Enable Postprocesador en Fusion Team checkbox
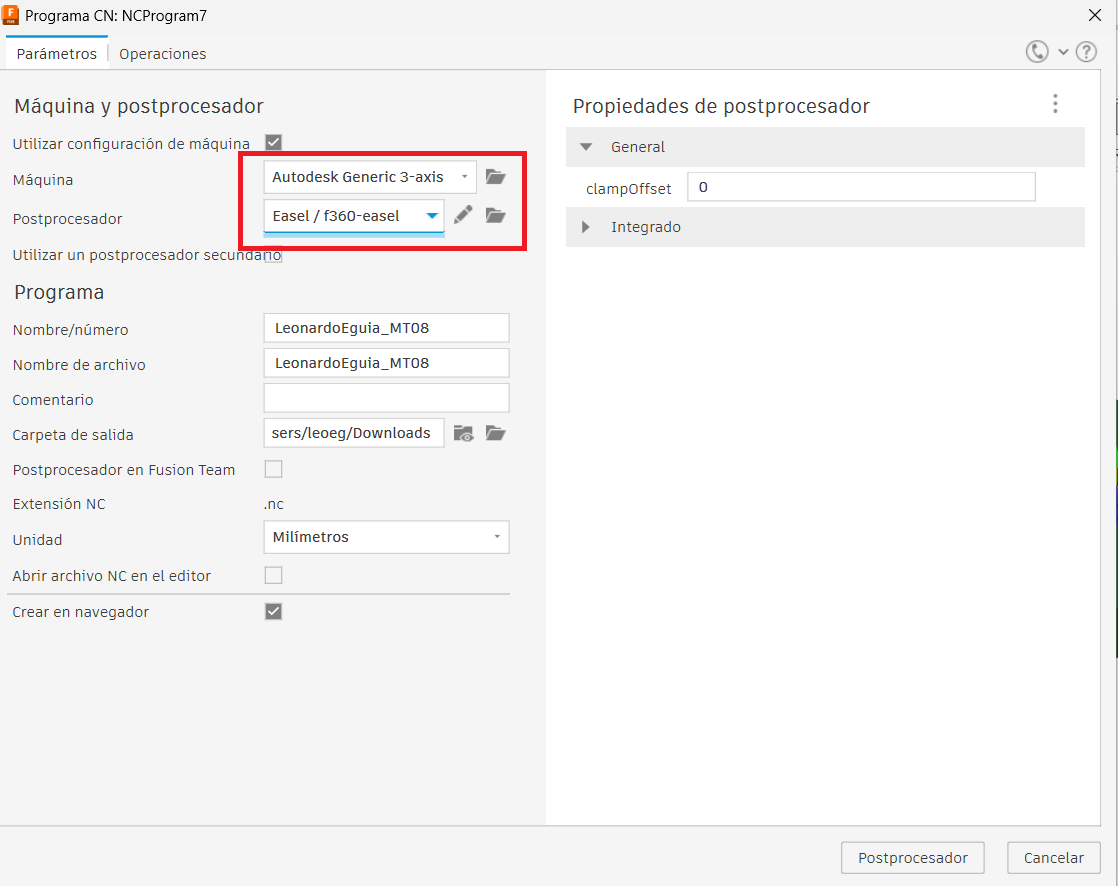The width and height of the screenshot is (1118, 886). pyautogui.click(x=274, y=469)
